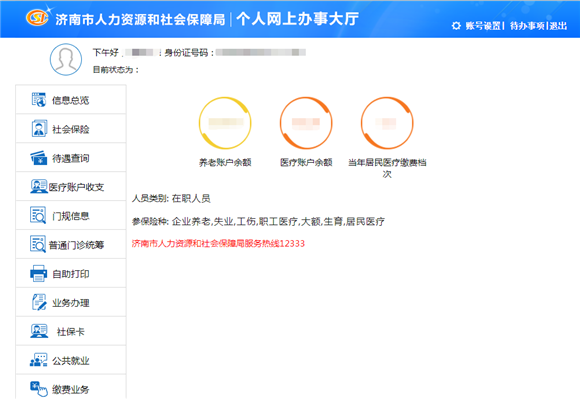This screenshot has height=399, width=580.
Task: Click the 身份证号码 label
Action: pyautogui.click(x=189, y=53)
